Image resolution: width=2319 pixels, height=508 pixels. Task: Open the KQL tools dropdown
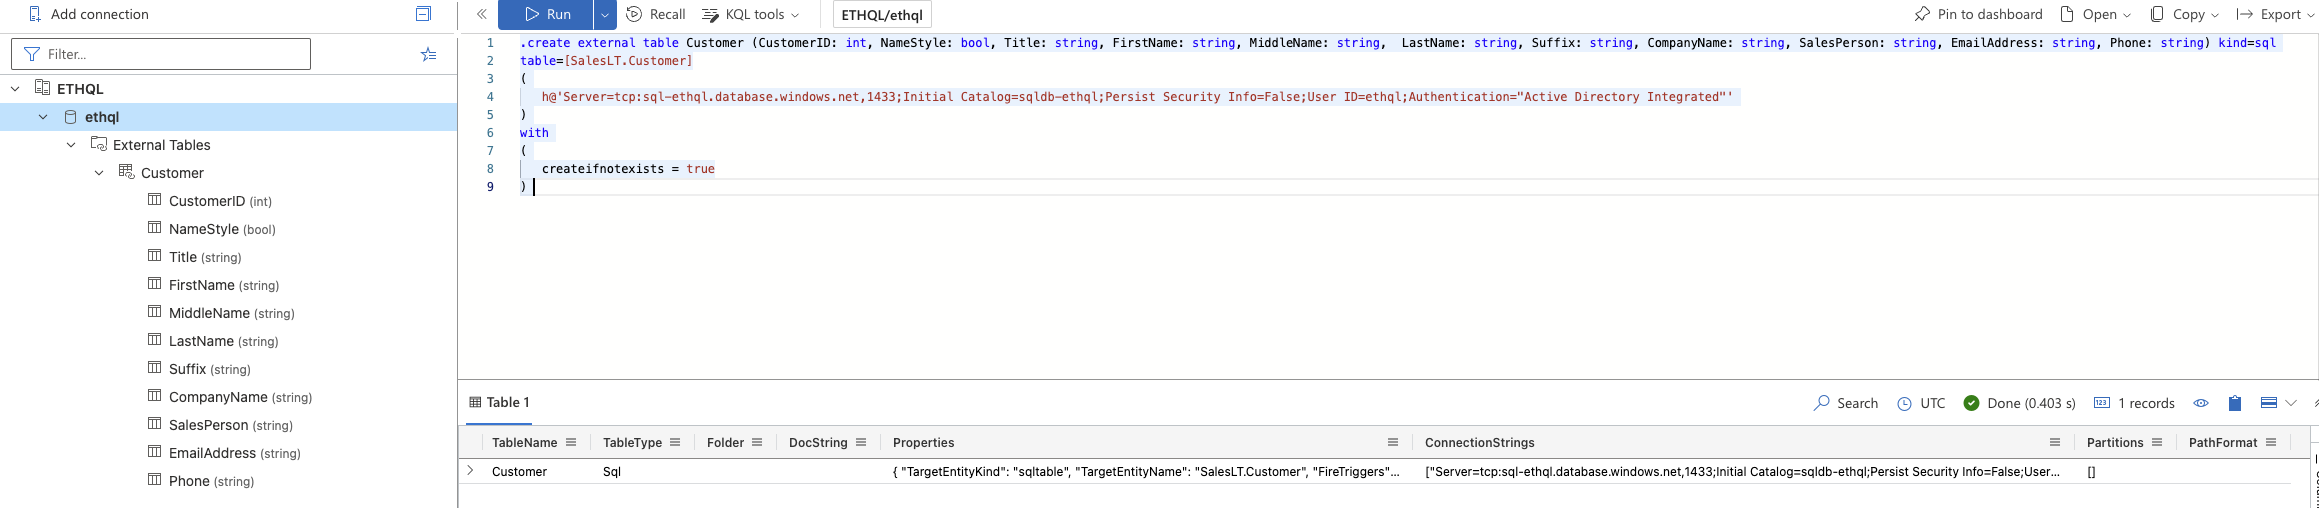point(751,14)
